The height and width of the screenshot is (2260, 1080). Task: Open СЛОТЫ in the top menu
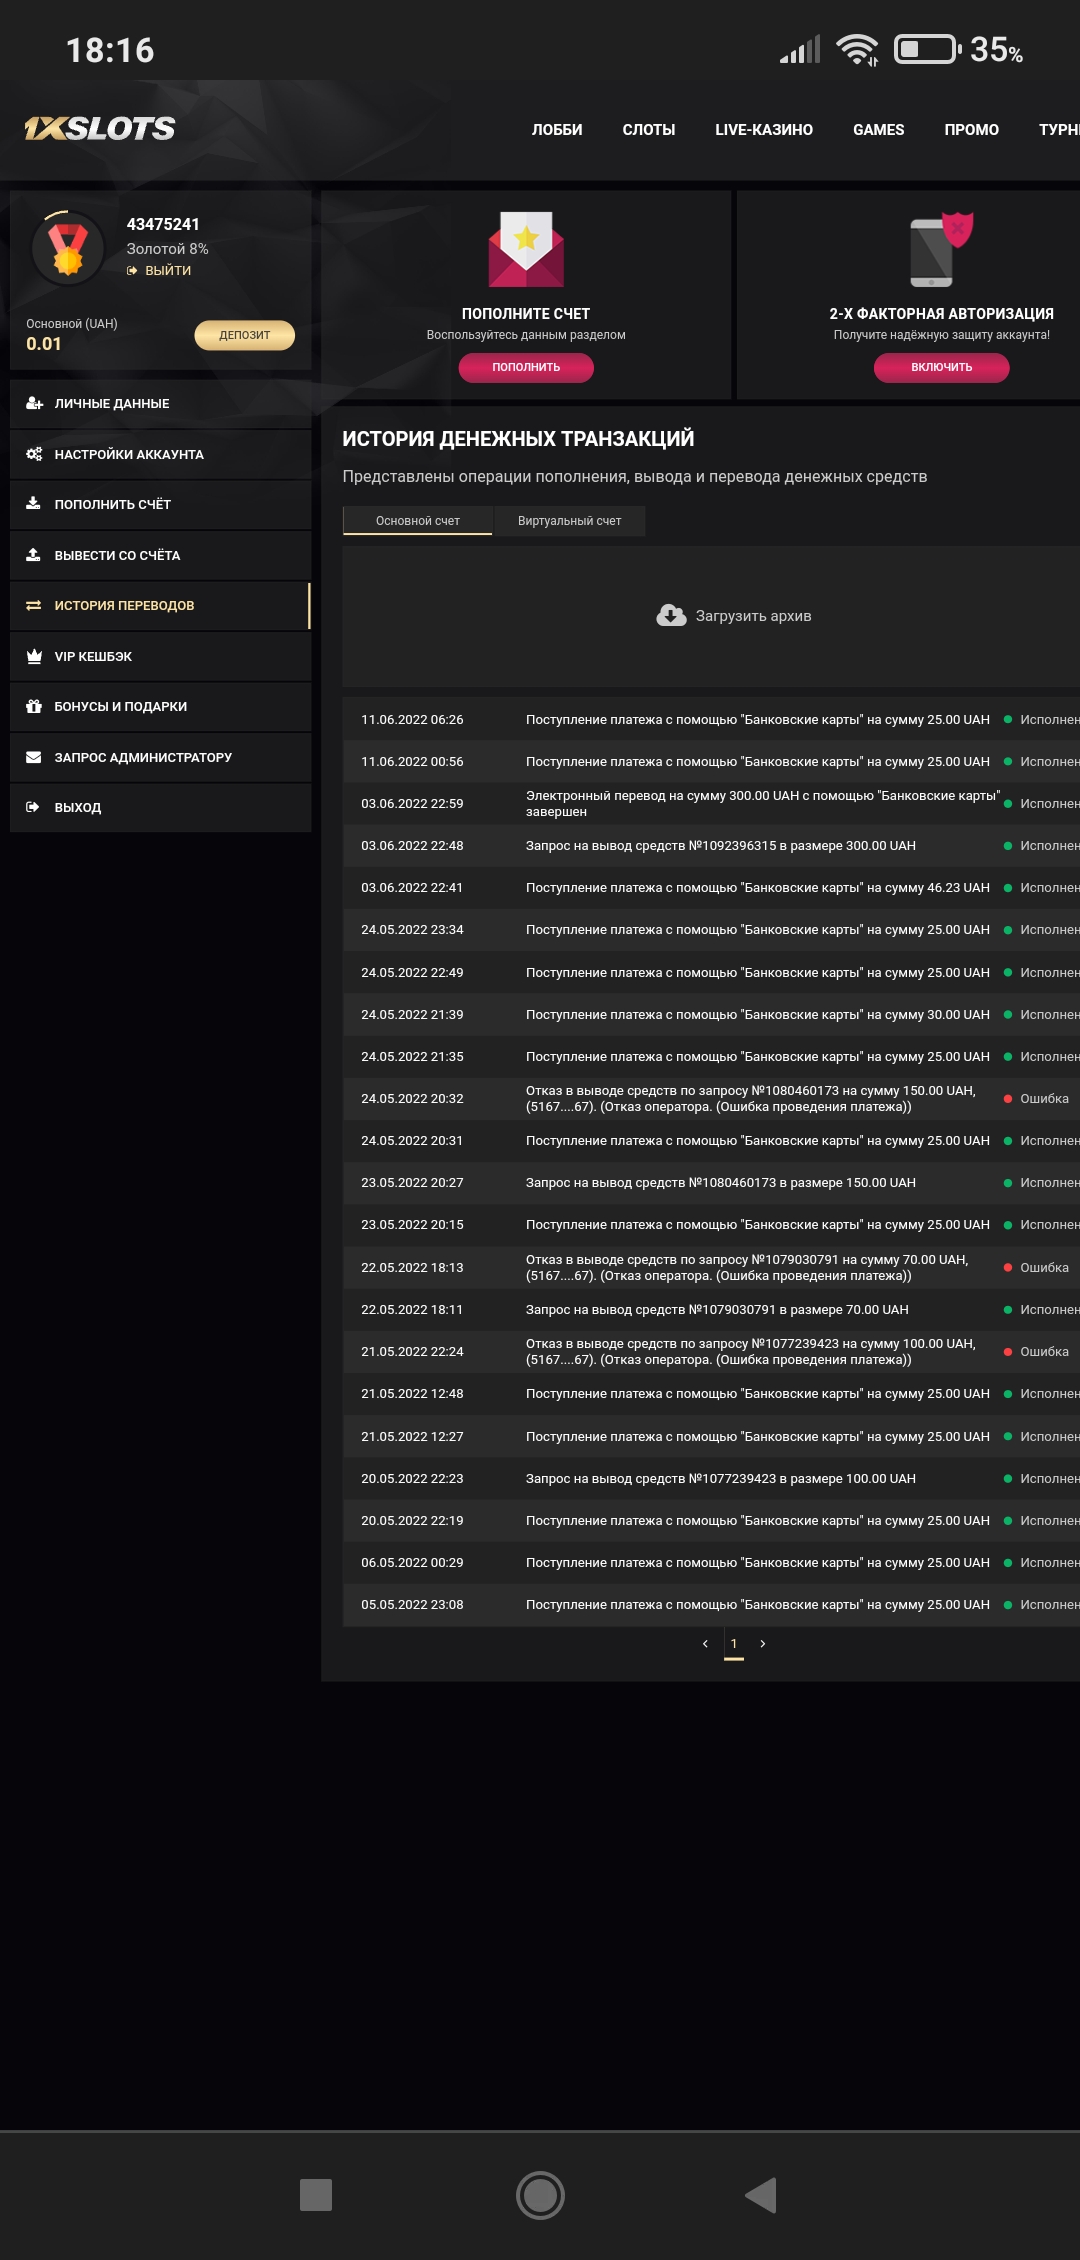[x=648, y=130]
